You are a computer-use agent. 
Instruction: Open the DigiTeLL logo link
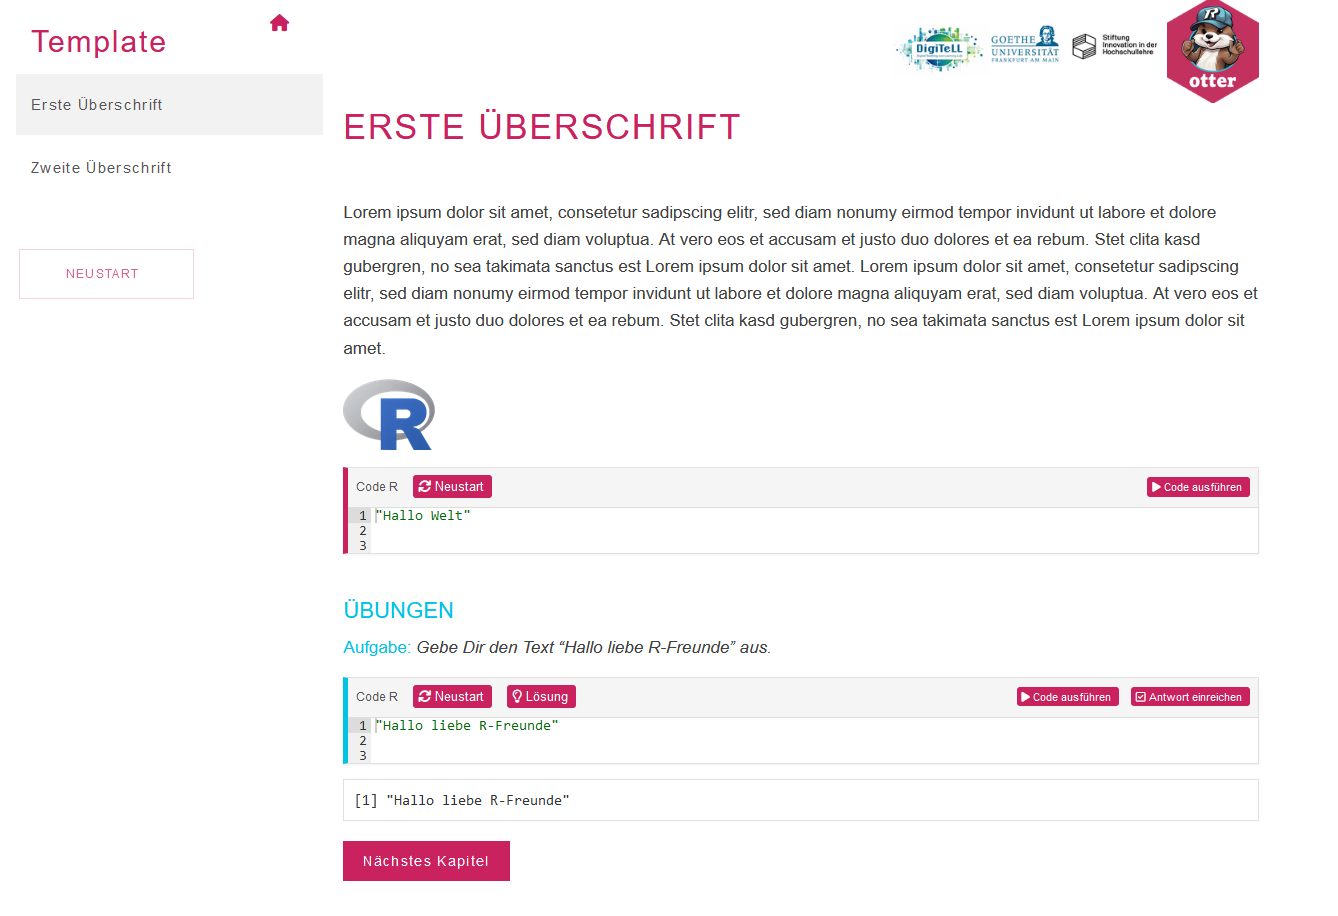(938, 49)
